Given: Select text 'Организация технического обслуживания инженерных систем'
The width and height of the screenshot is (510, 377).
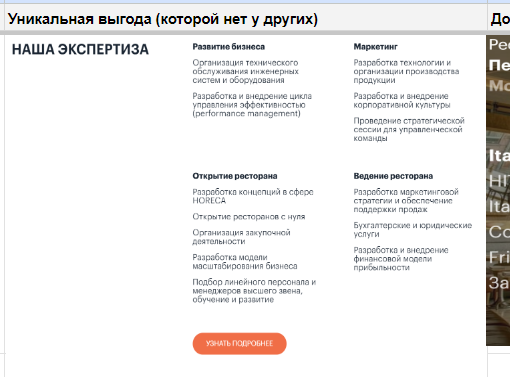Looking at the screenshot, I should coord(245,71).
